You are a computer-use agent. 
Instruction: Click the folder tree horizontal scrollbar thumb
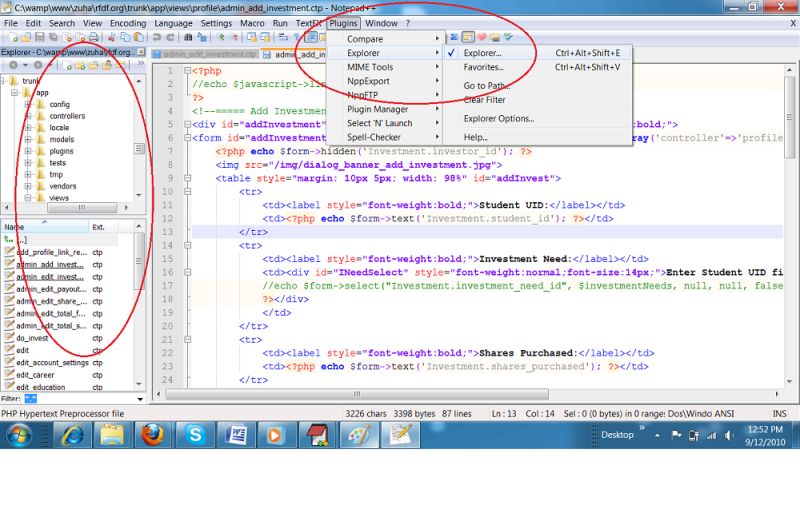(82, 208)
